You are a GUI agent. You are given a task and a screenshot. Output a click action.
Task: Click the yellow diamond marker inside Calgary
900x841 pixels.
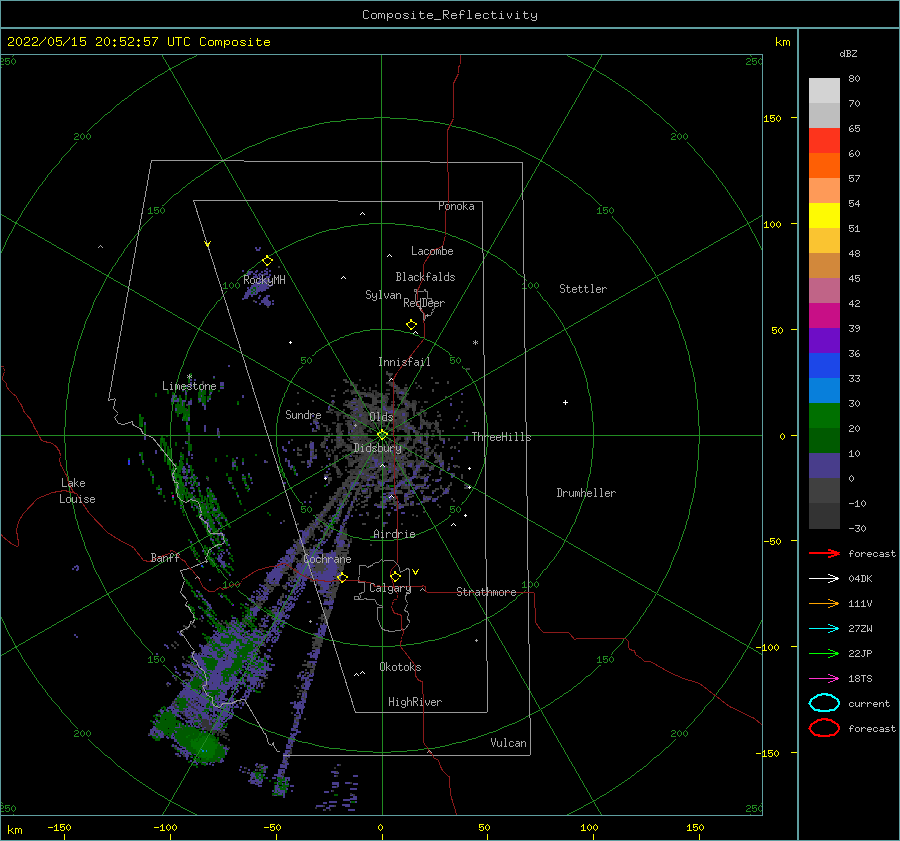tap(395, 576)
